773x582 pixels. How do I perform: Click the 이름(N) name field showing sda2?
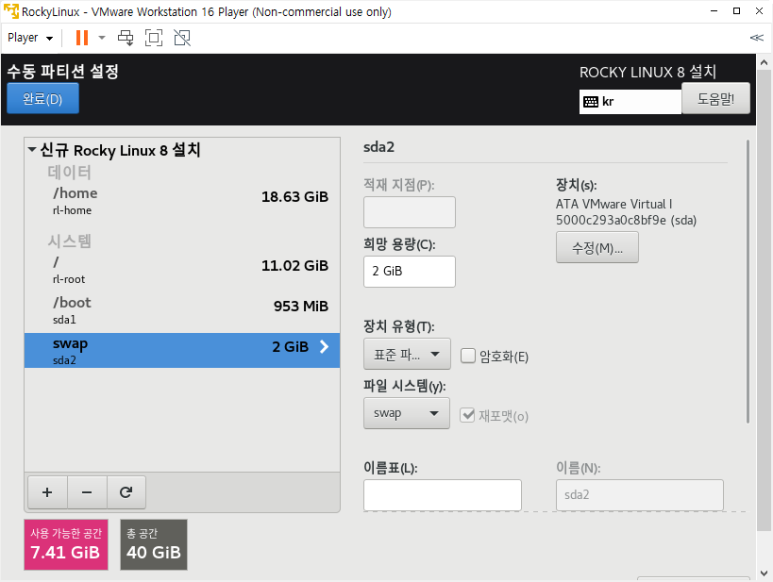coord(639,495)
